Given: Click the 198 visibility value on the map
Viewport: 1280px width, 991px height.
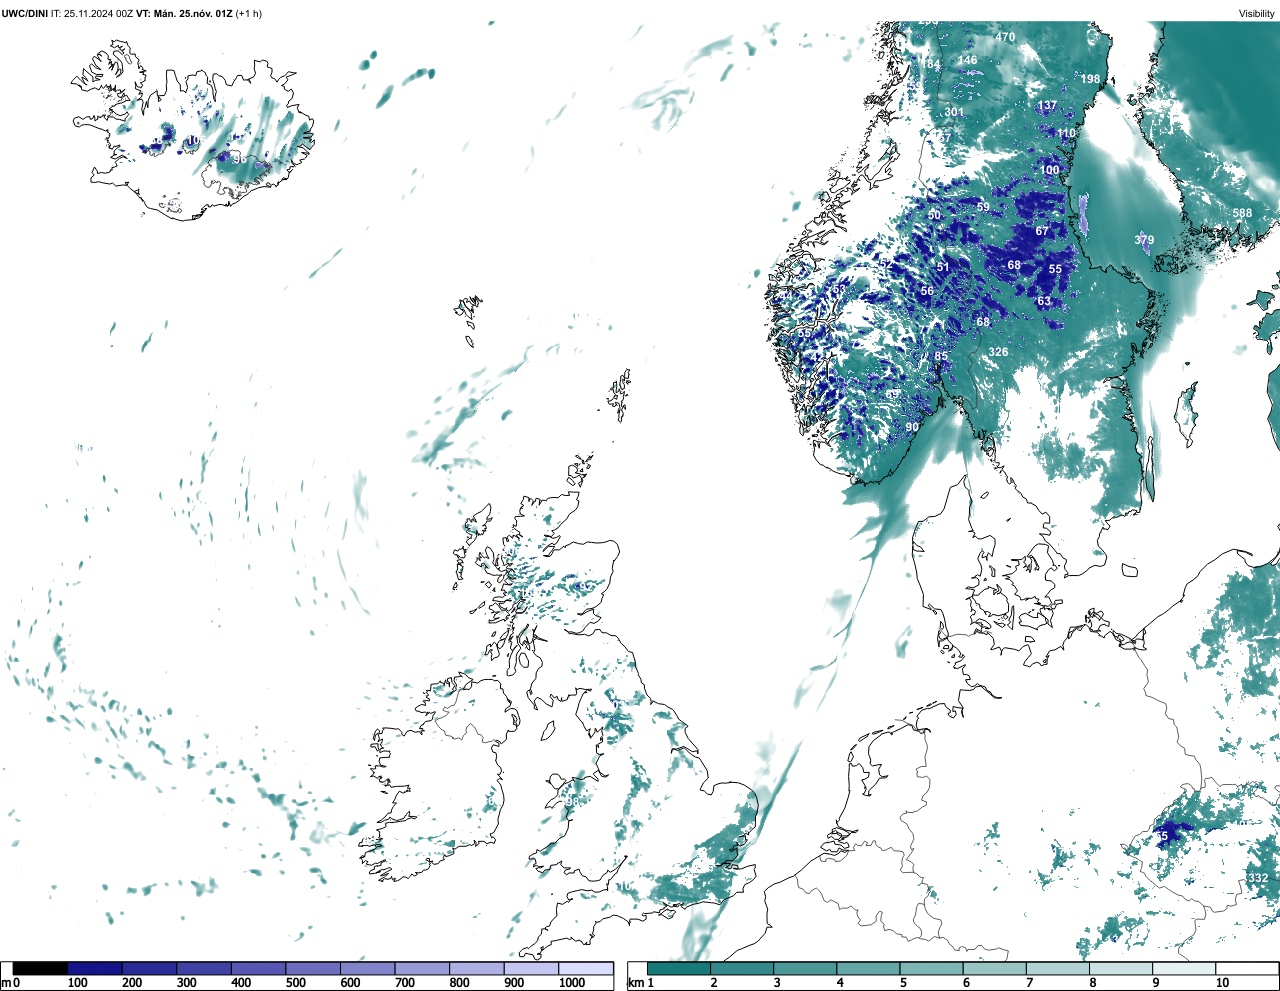Looking at the screenshot, I should [1090, 79].
